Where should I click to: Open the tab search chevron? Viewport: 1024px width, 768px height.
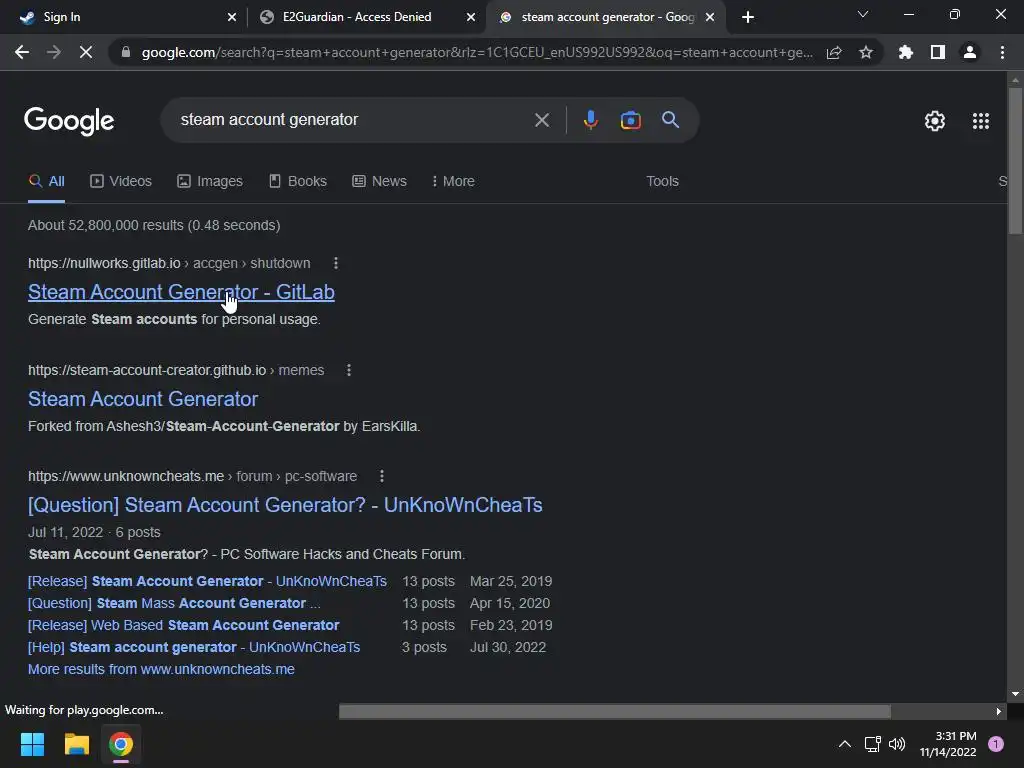tap(863, 14)
